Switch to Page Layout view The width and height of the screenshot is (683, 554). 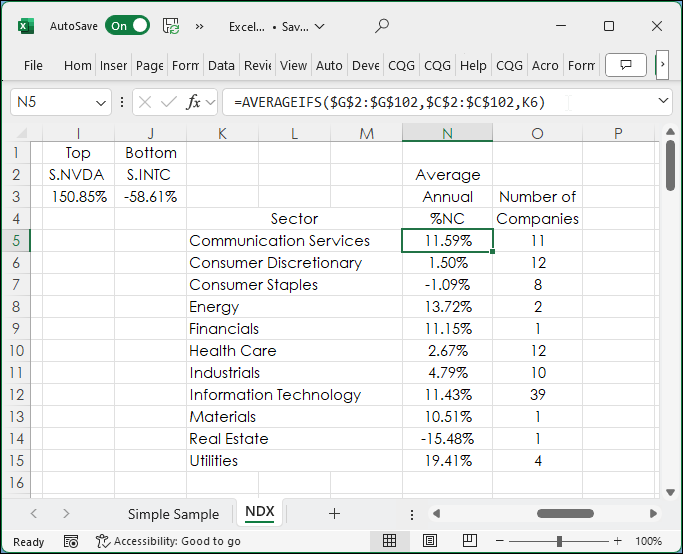point(429,541)
